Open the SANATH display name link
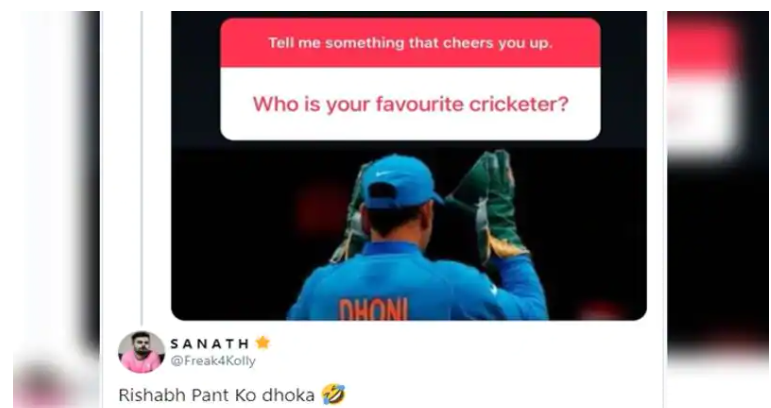Viewport: 771px width, 408px height. (209, 343)
